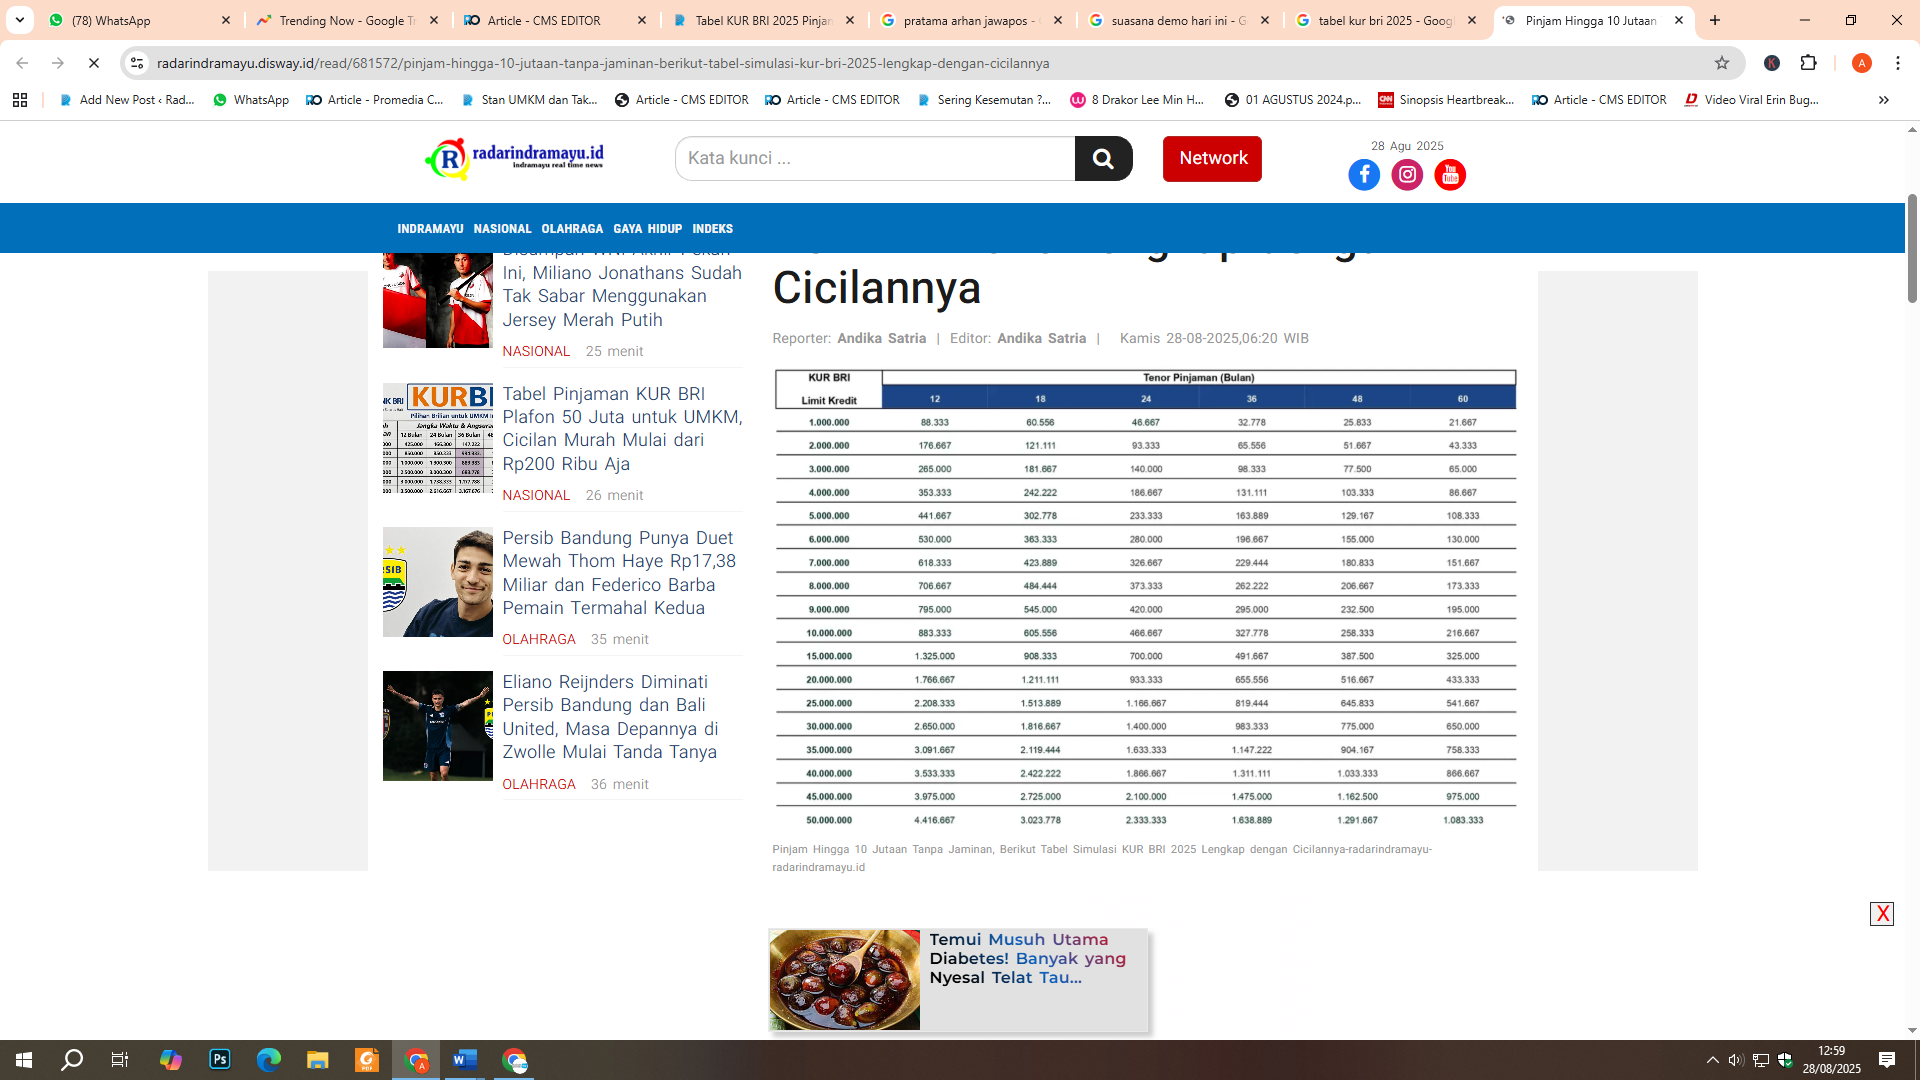The height and width of the screenshot is (1080, 1920).
Task: Click the browser address bar URL
Action: pos(603,63)
